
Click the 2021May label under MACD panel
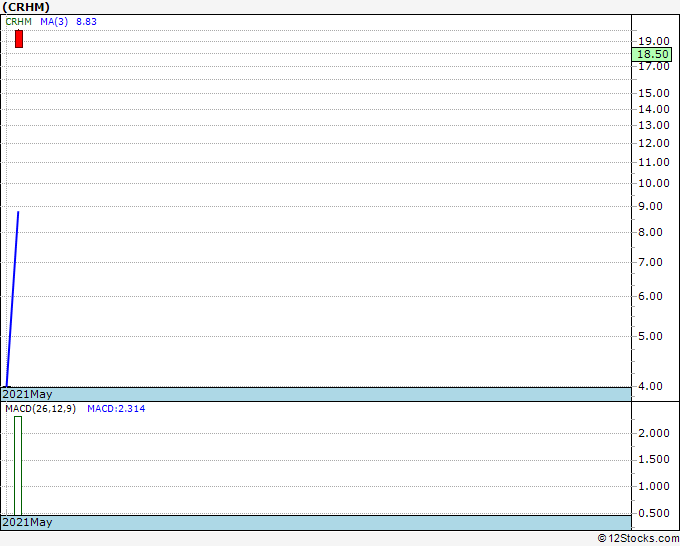pos(27,522)
